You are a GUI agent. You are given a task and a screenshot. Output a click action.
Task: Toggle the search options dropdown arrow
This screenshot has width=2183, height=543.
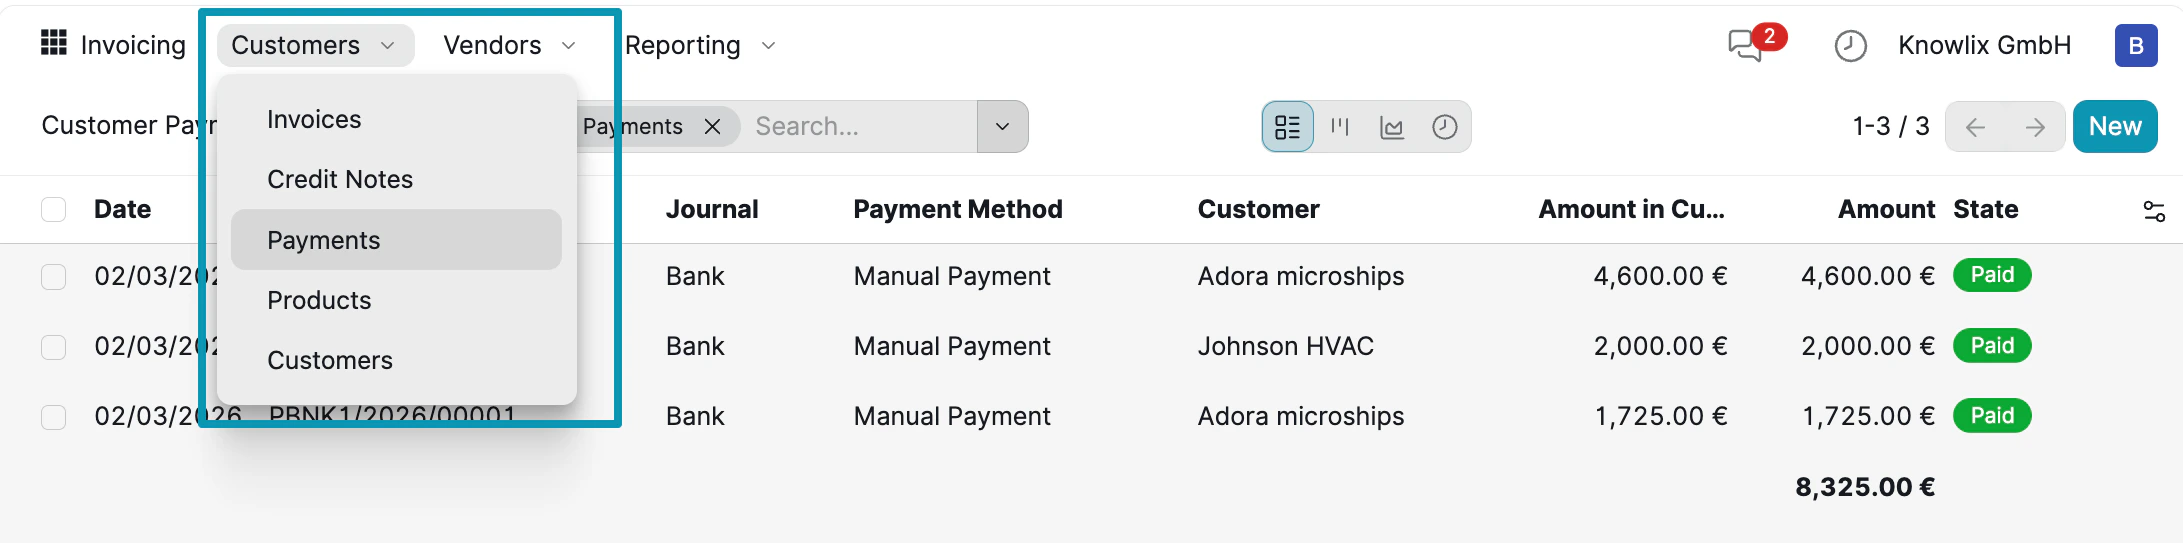pyautogui.click(x=1002, y=127)
